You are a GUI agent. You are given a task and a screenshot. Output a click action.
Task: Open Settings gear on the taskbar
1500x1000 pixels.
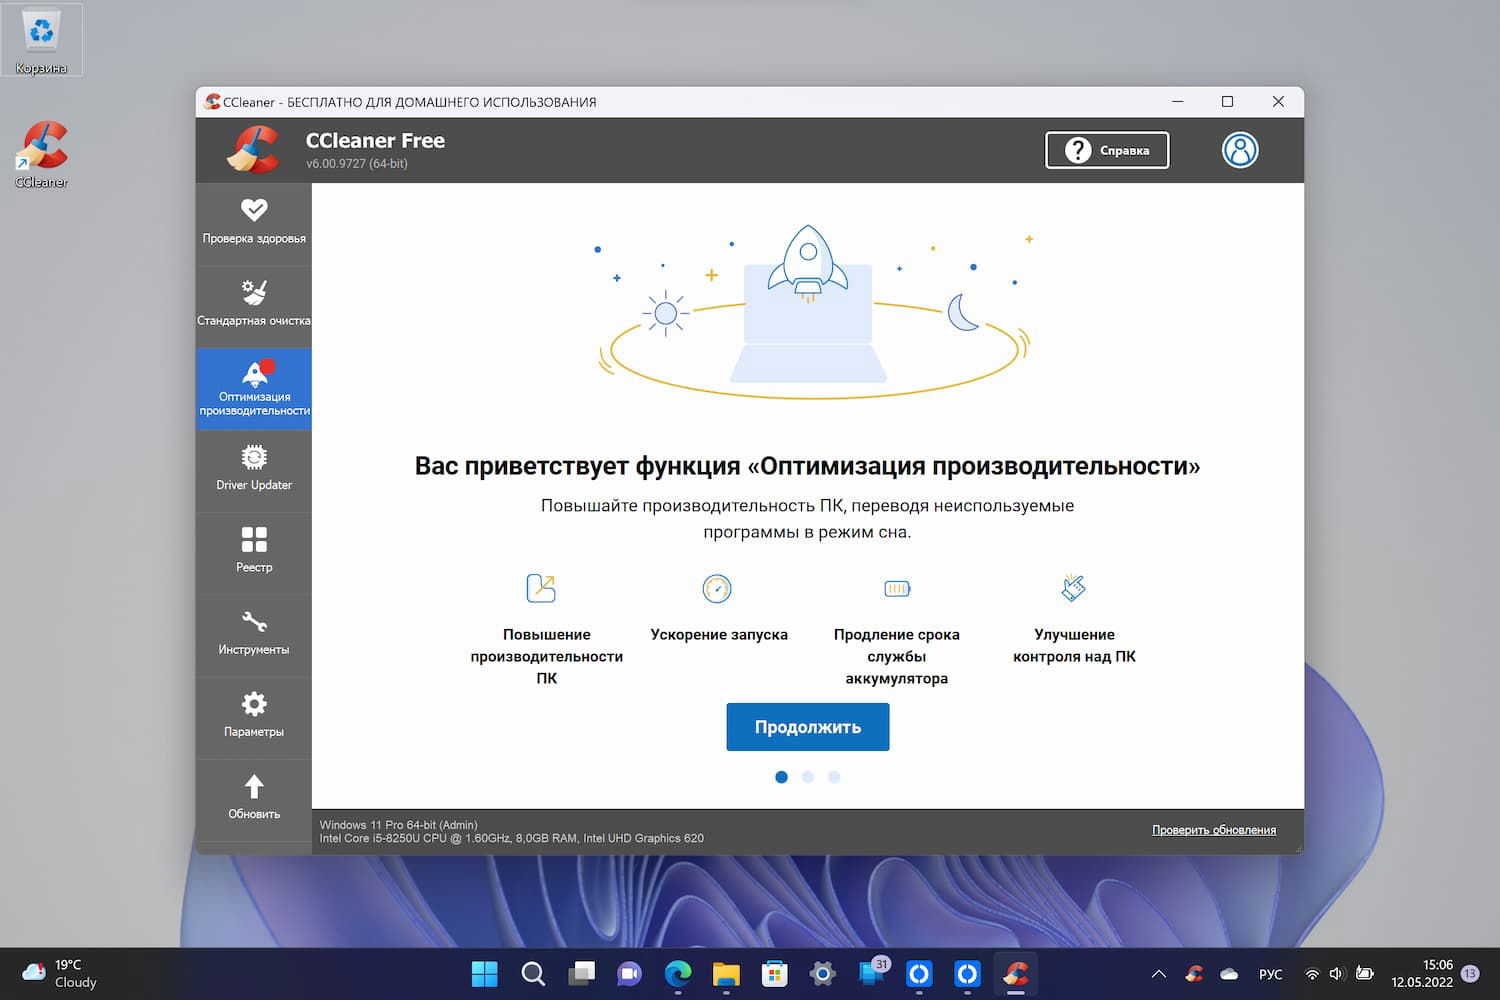tap(823, 974)
